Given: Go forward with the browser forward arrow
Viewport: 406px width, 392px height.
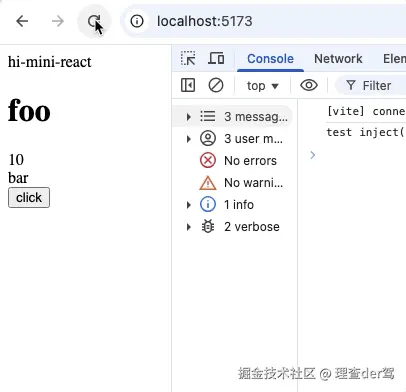Looking at the screenshot, I should click(58, 21).
